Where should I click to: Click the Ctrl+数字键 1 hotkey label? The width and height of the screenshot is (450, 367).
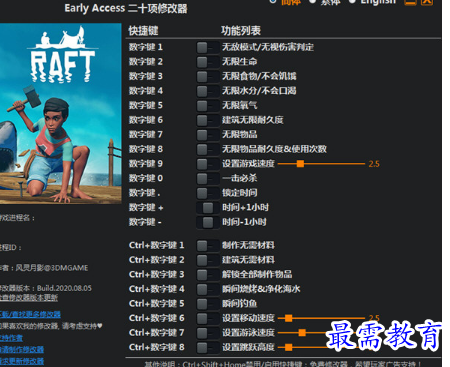[x=156, y=245]
